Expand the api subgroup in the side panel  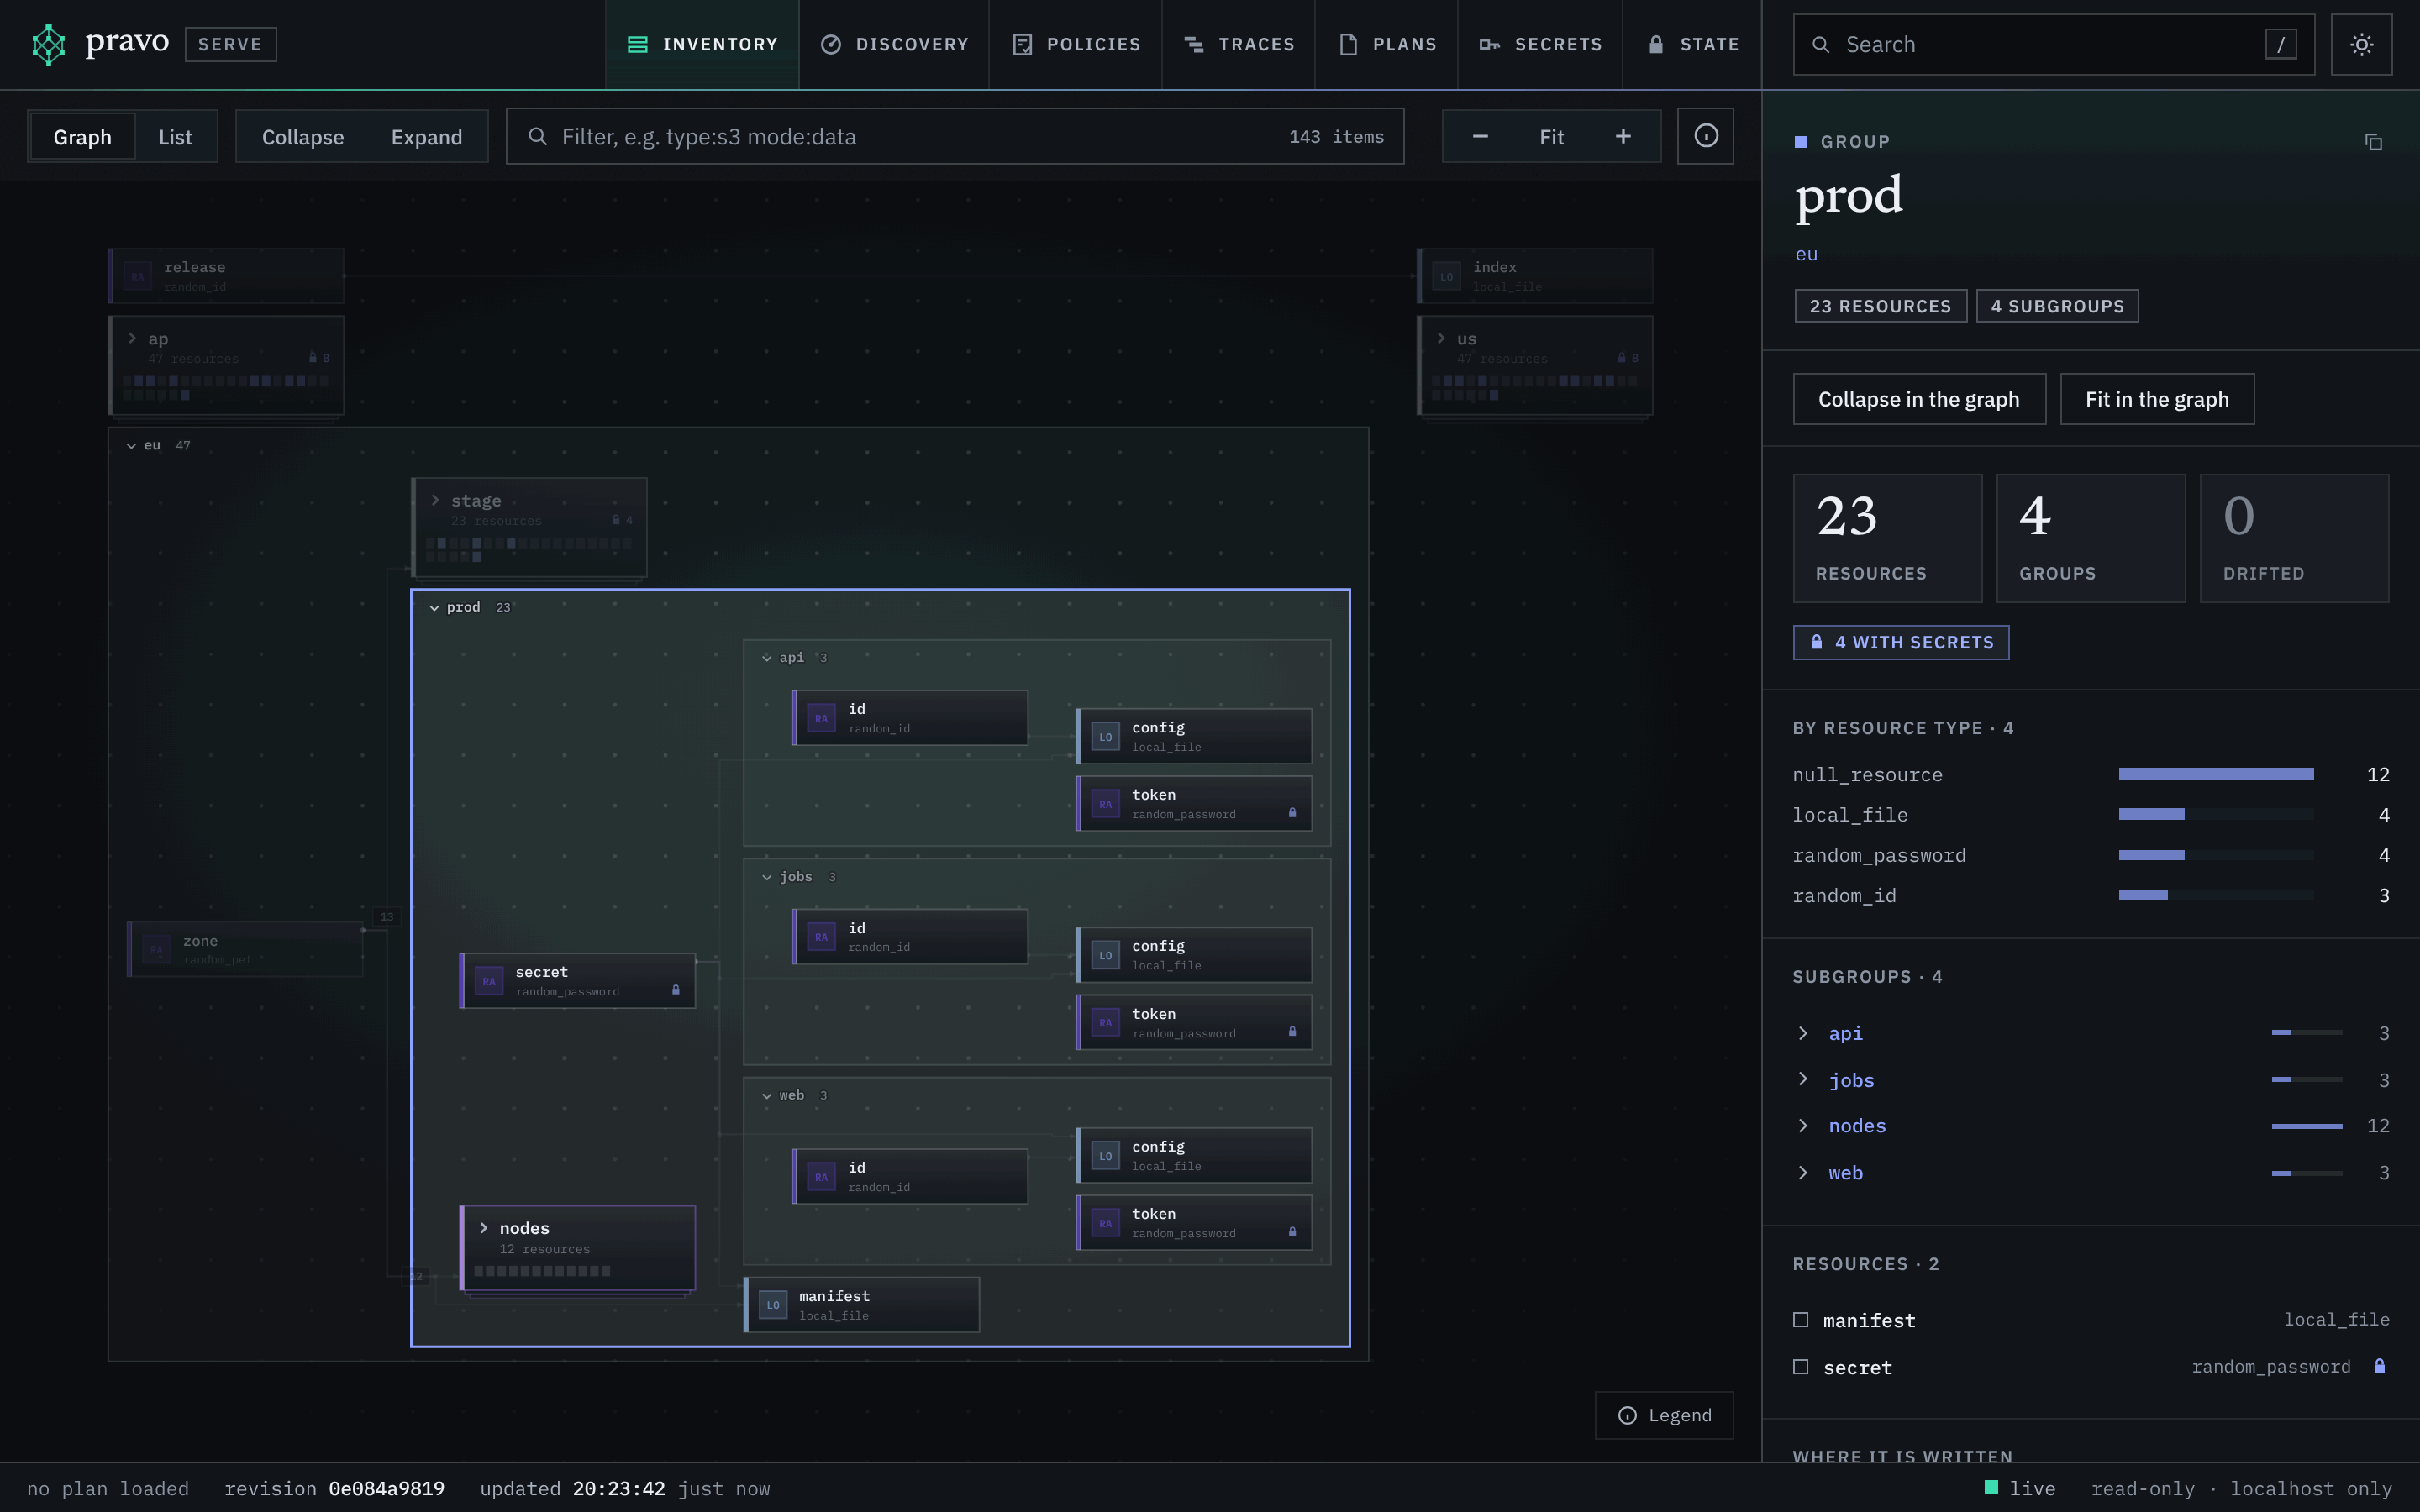[1803, 1033]
